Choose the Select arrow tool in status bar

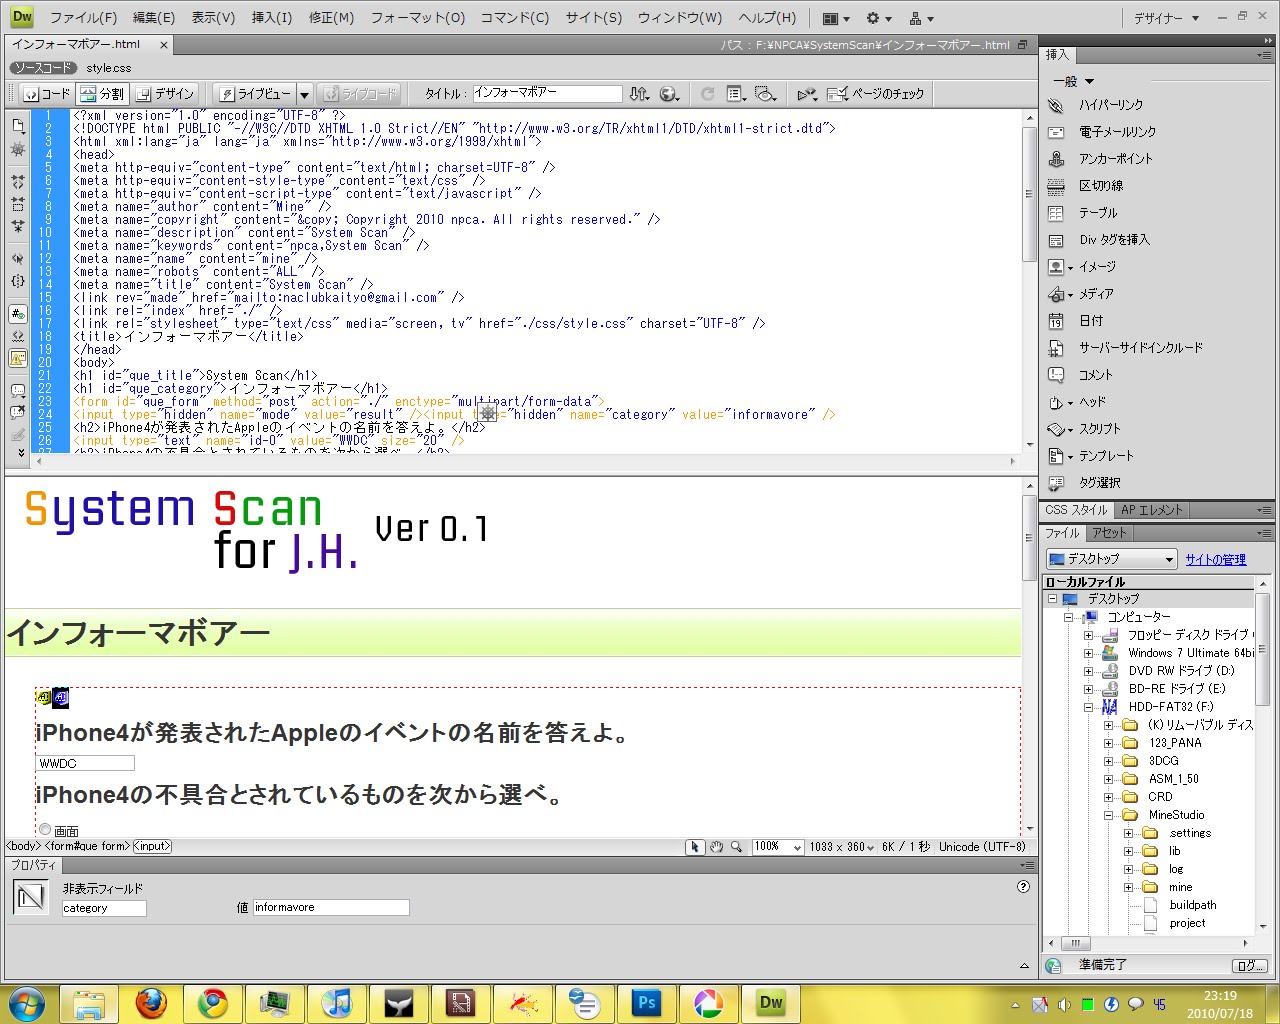[x=695, y=847]
